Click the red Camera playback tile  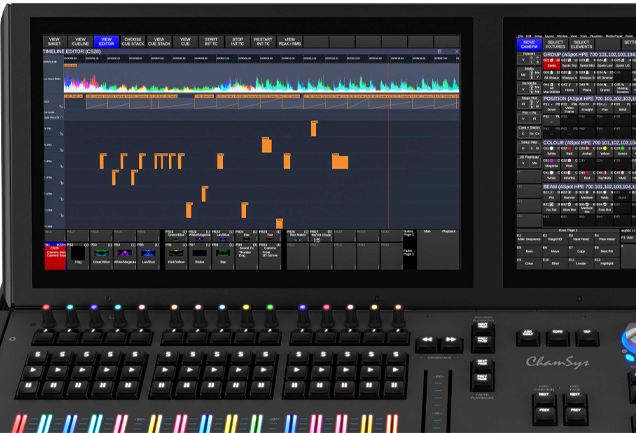(x=54, y=254)
